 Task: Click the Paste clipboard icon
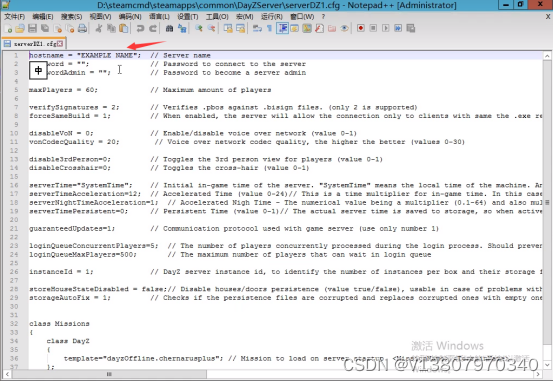124,29
